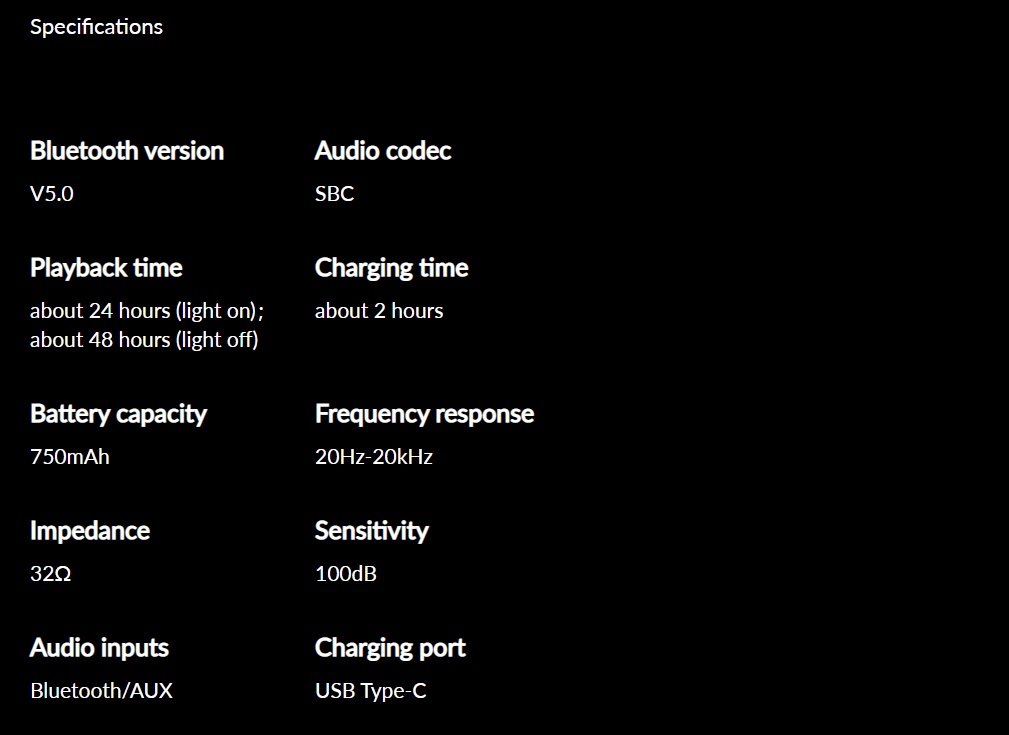1009x735 pixels.
Task: Select the Battery capacity label
Action: pyautogui.click(x=118, y=414)
